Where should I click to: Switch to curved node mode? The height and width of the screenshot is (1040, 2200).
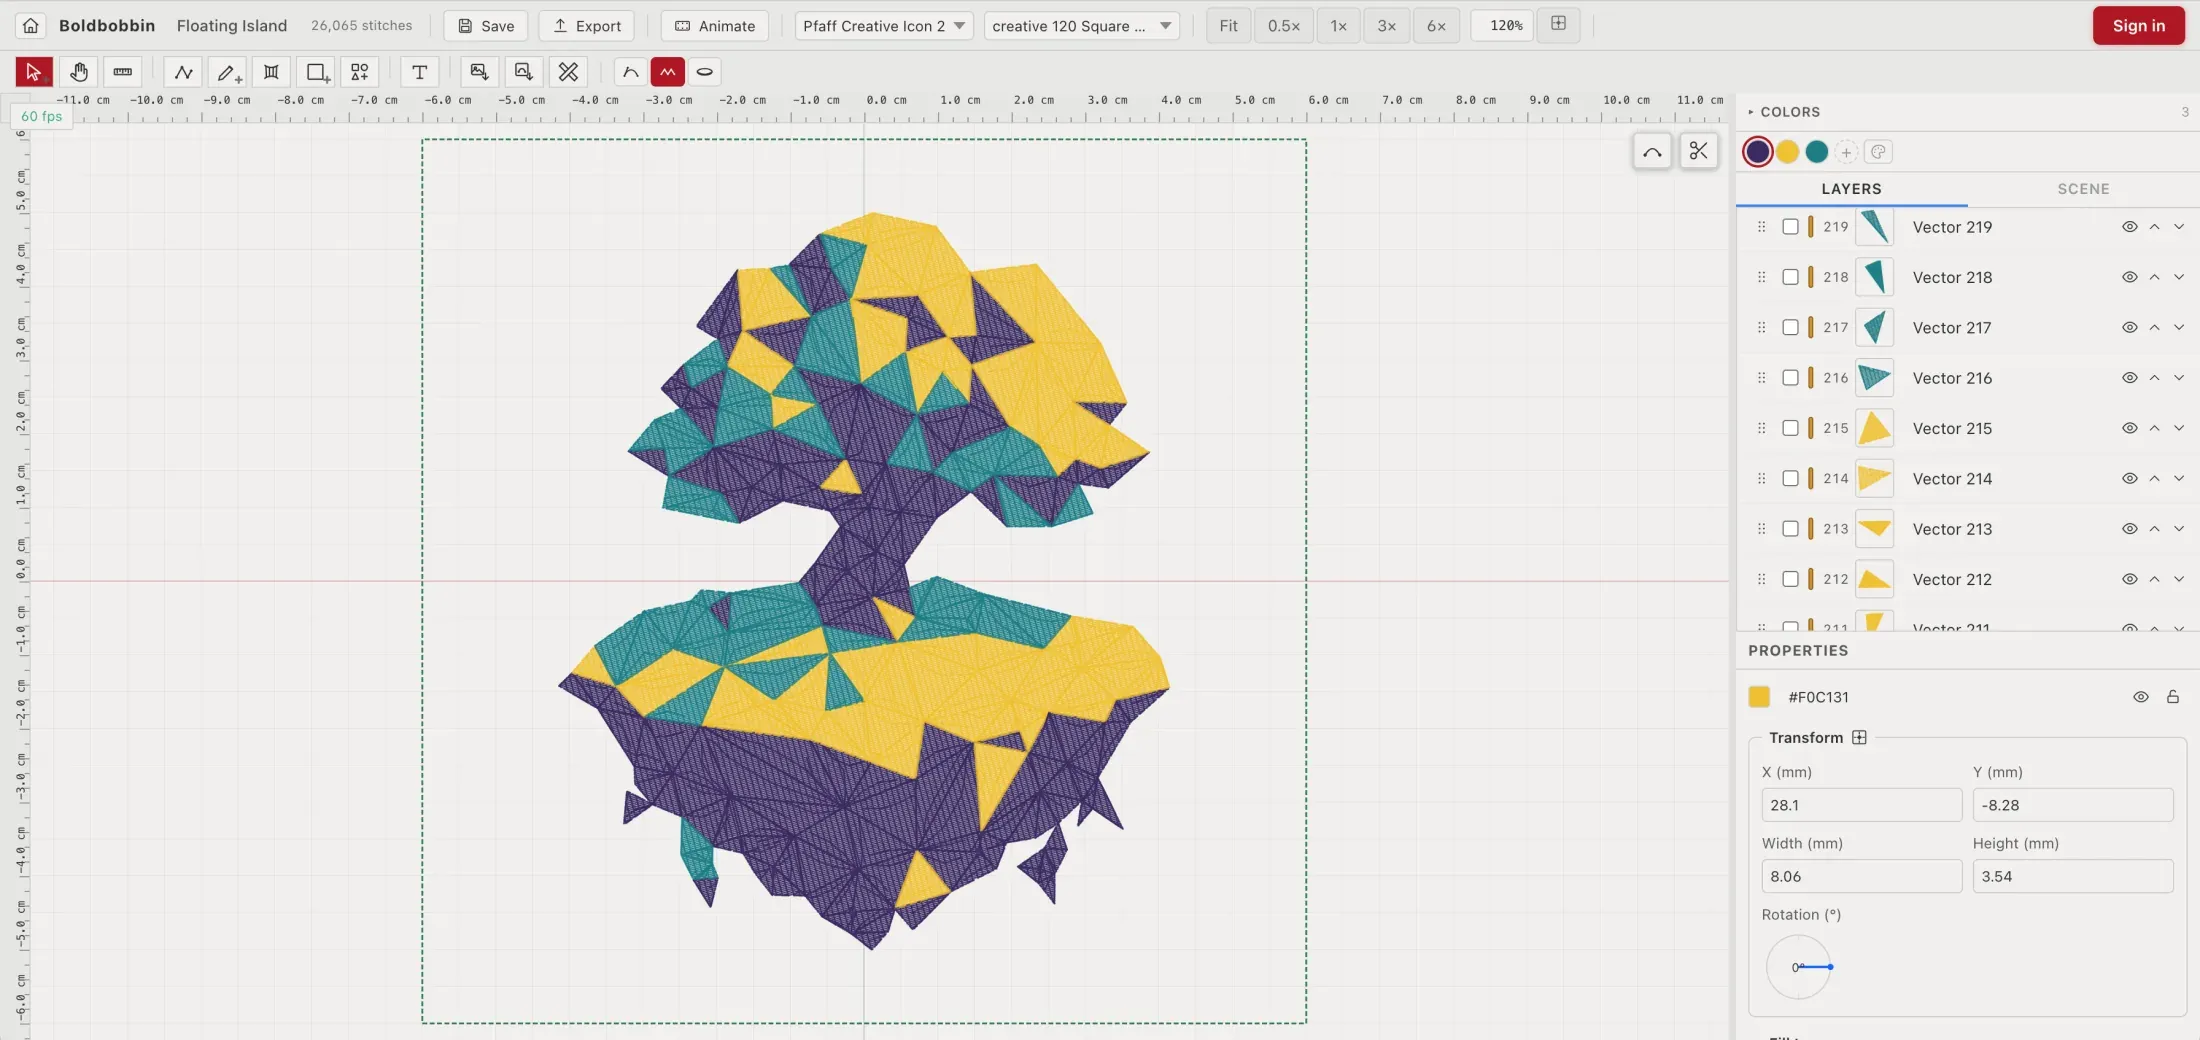pos(631,72)
